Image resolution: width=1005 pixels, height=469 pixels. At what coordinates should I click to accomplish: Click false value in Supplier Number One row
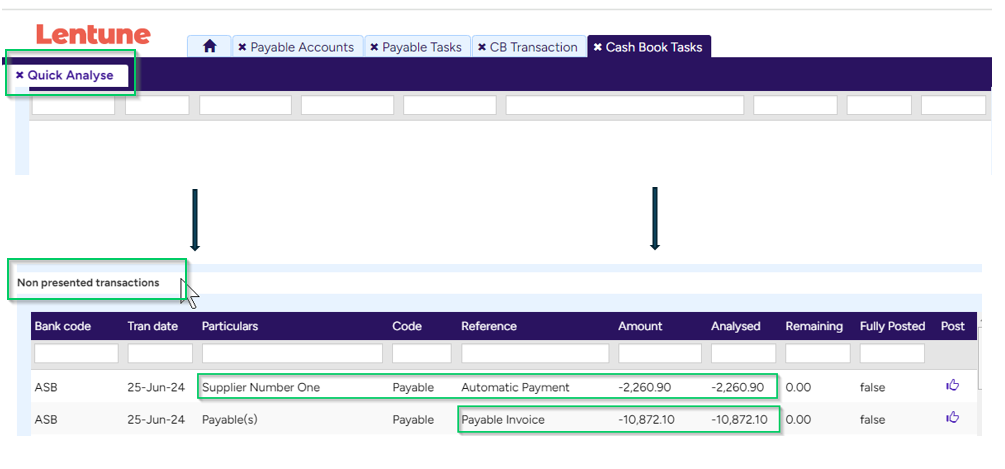coord(872,387)
